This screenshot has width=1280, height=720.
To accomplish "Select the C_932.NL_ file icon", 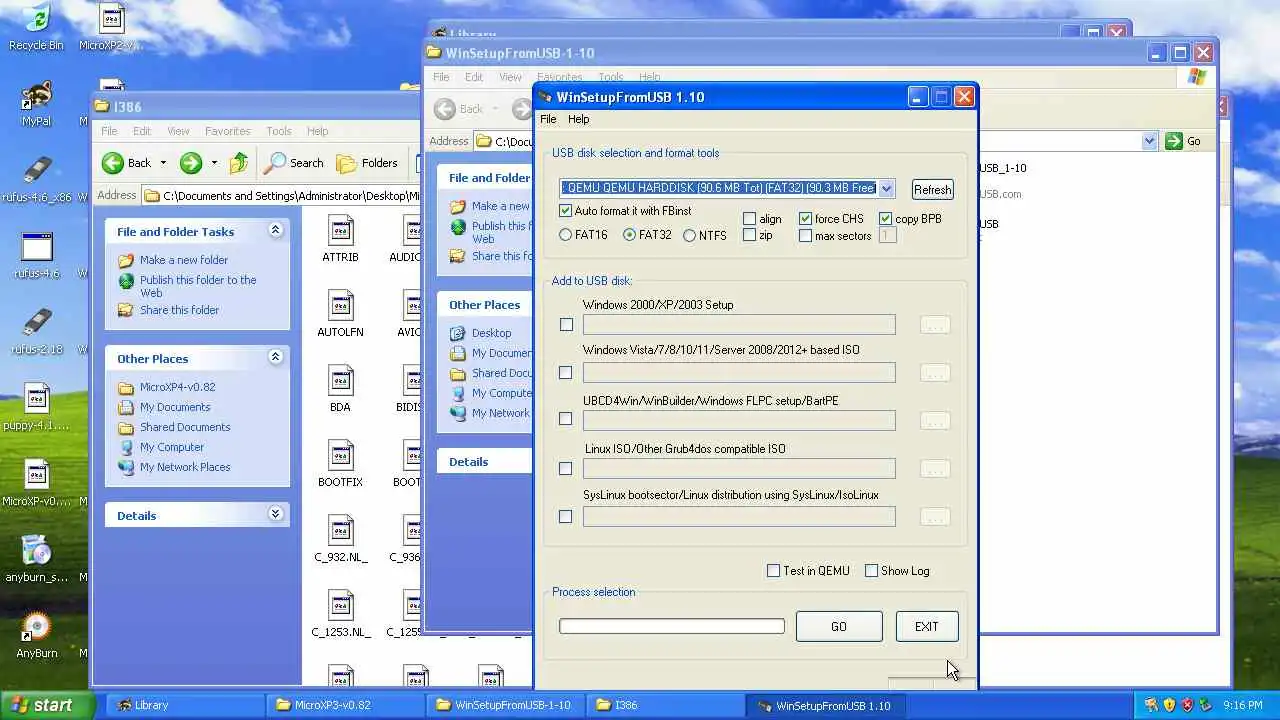I will pyautogui.click(x=340, y=539).
